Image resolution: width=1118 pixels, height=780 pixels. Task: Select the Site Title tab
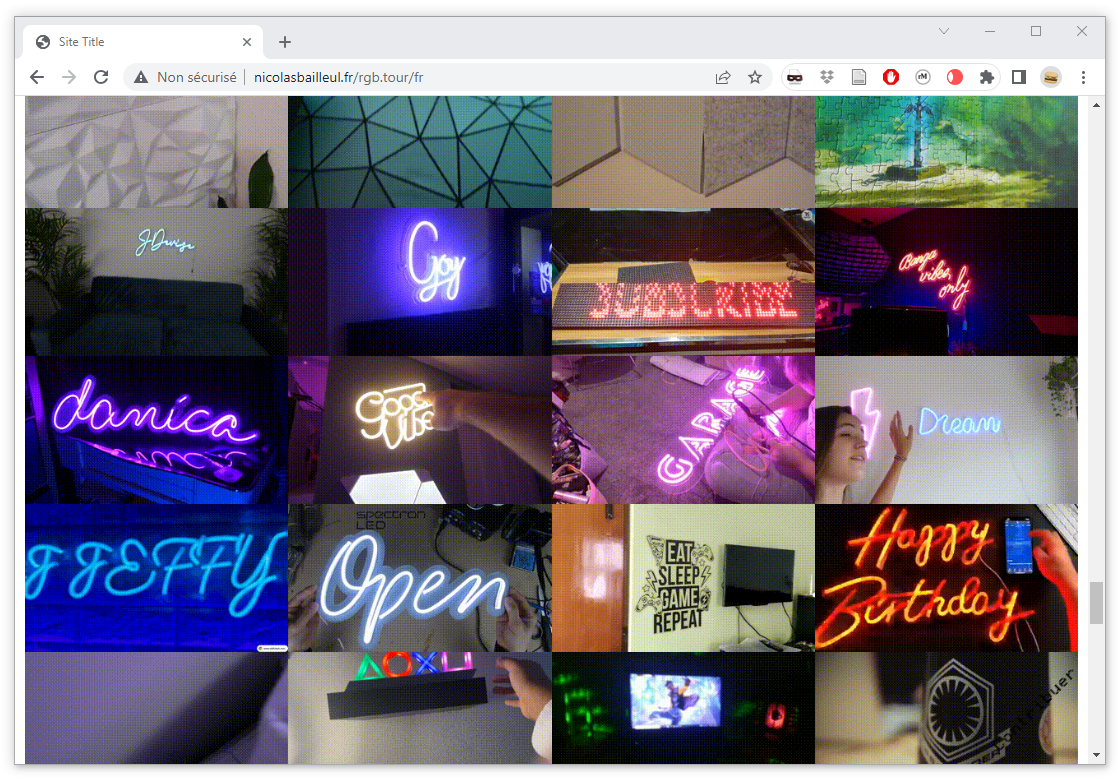click(x=130, y=42)
